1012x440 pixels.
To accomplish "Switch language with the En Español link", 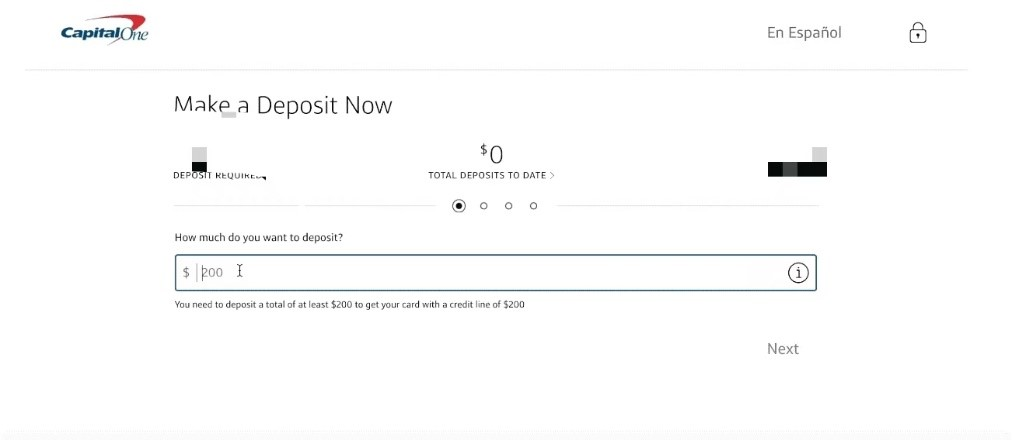I will [804, 33].
